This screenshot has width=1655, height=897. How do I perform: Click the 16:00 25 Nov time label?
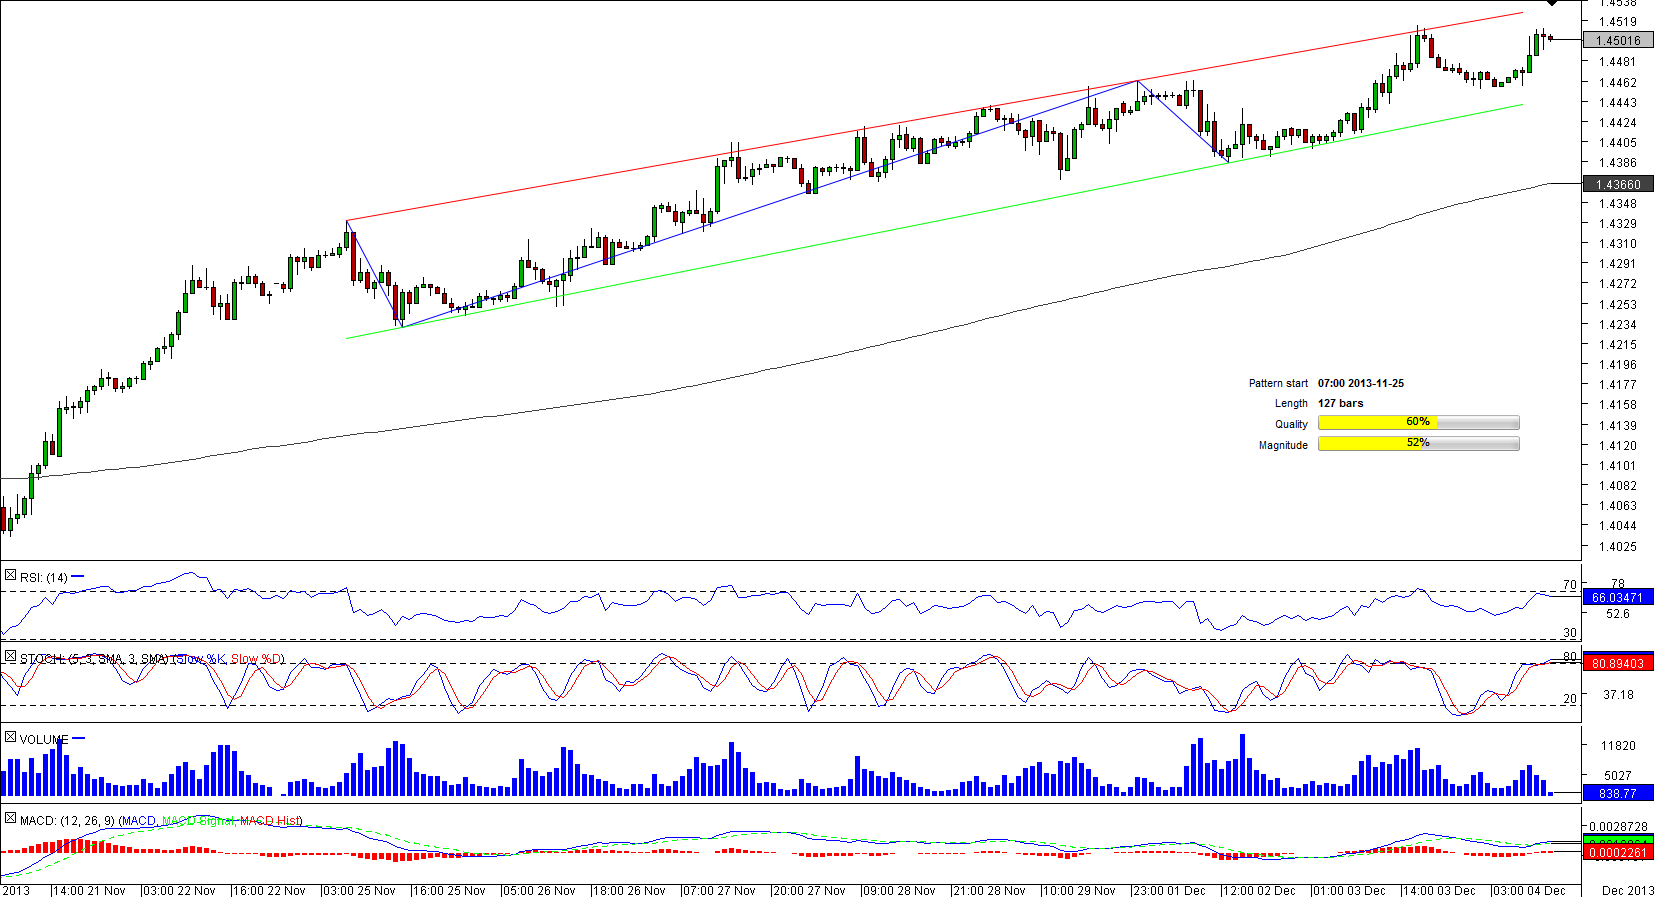[x=450, y=891]
